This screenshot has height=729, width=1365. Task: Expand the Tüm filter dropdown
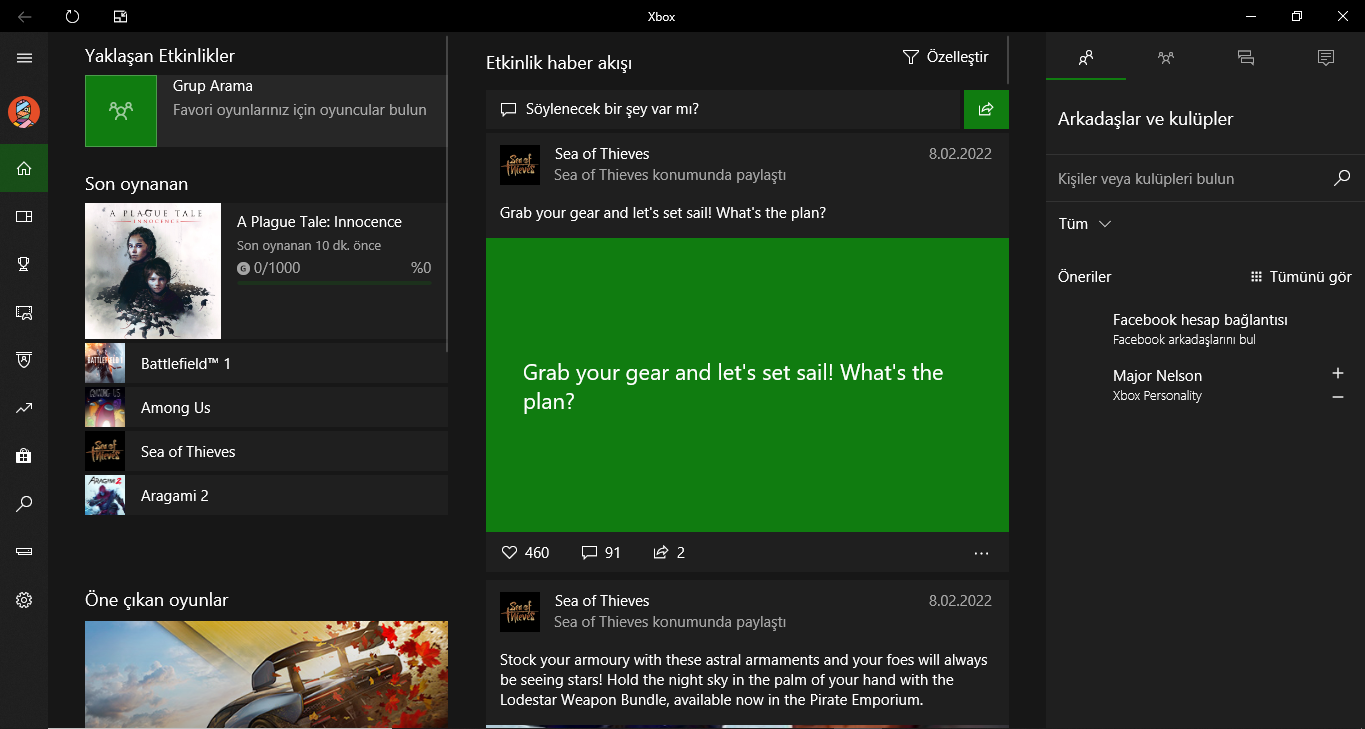(1085, 224)
